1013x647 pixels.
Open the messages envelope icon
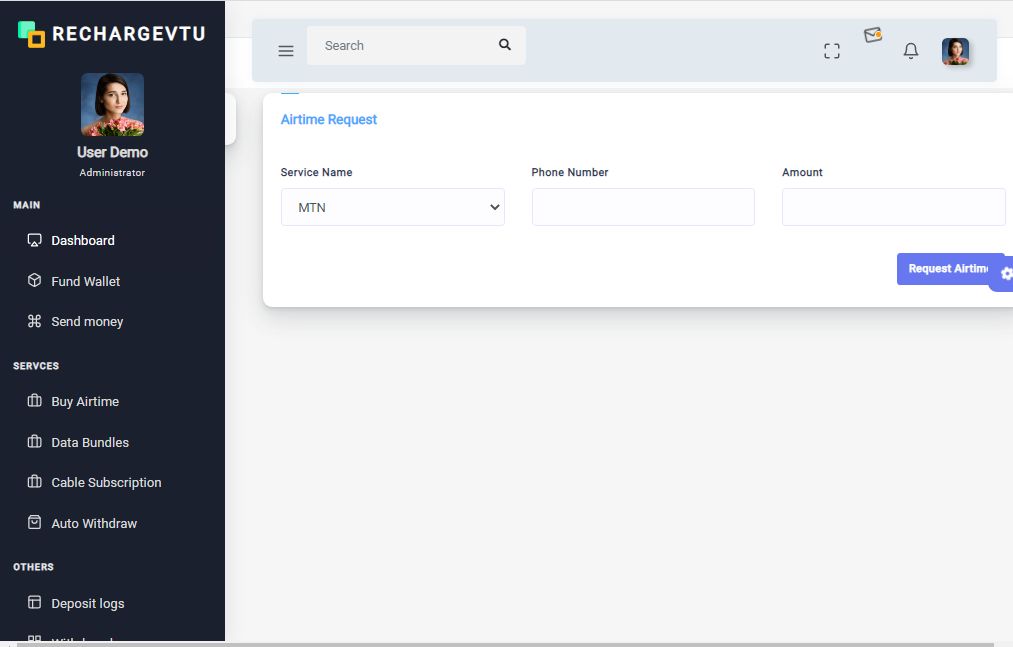[873, 35]
